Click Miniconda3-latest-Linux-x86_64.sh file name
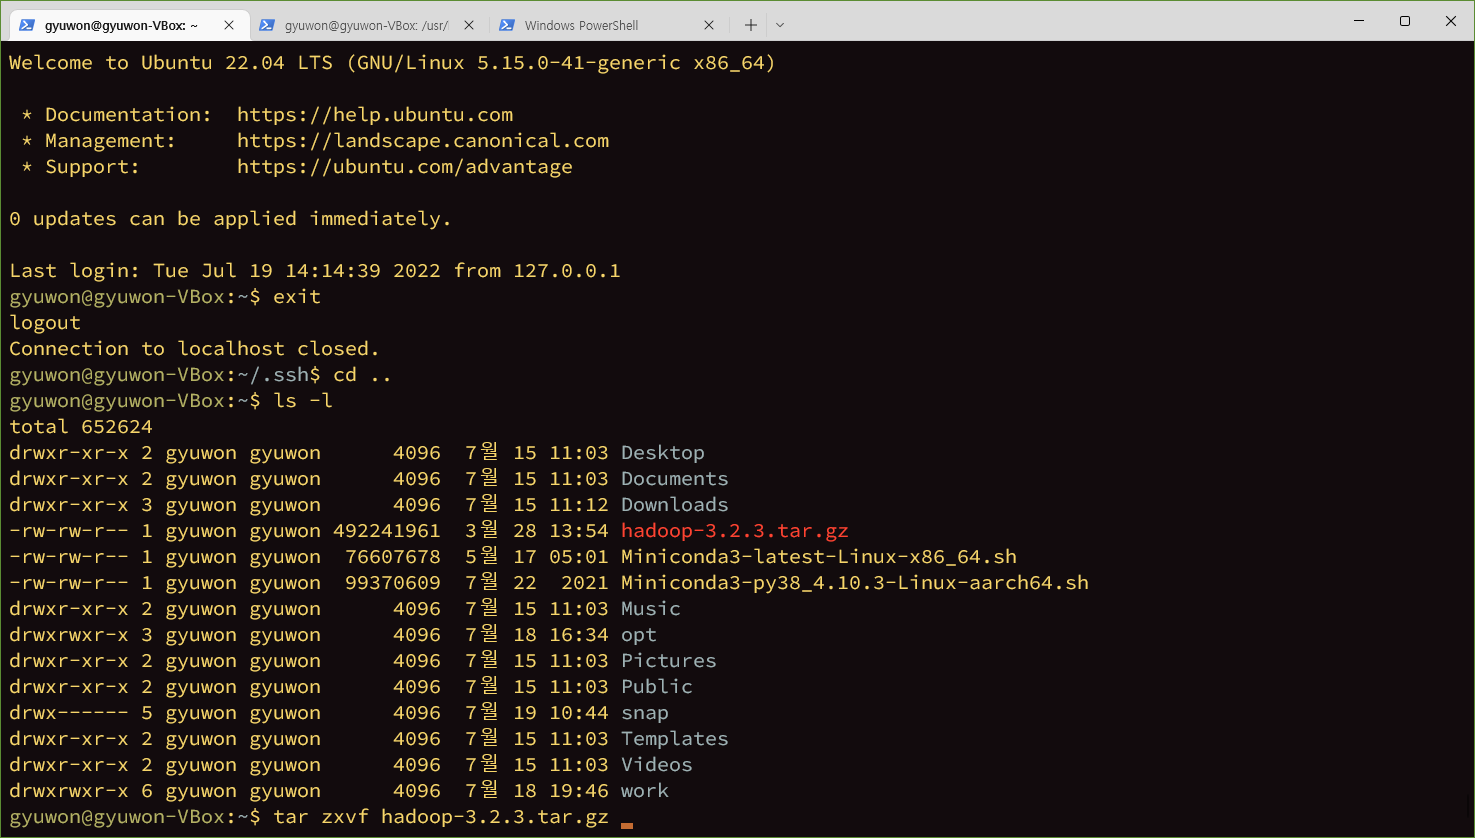 pyautogui.click(x=819, y=557)
